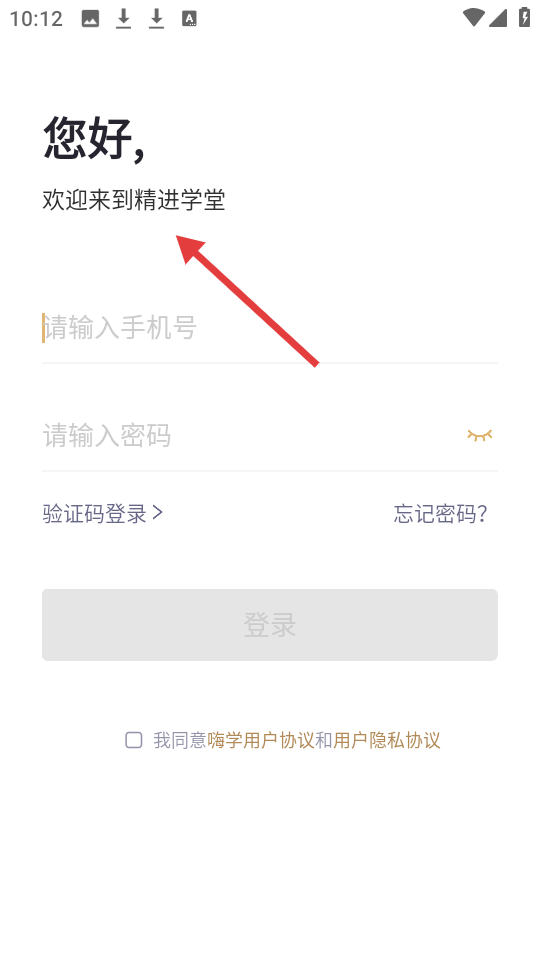Tap the first download notification icon

pos(124,19)
